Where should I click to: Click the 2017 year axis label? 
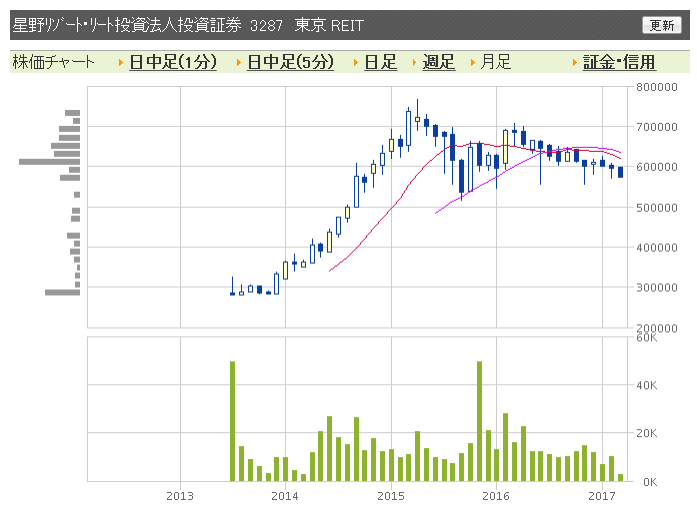[x=602, y=496]
